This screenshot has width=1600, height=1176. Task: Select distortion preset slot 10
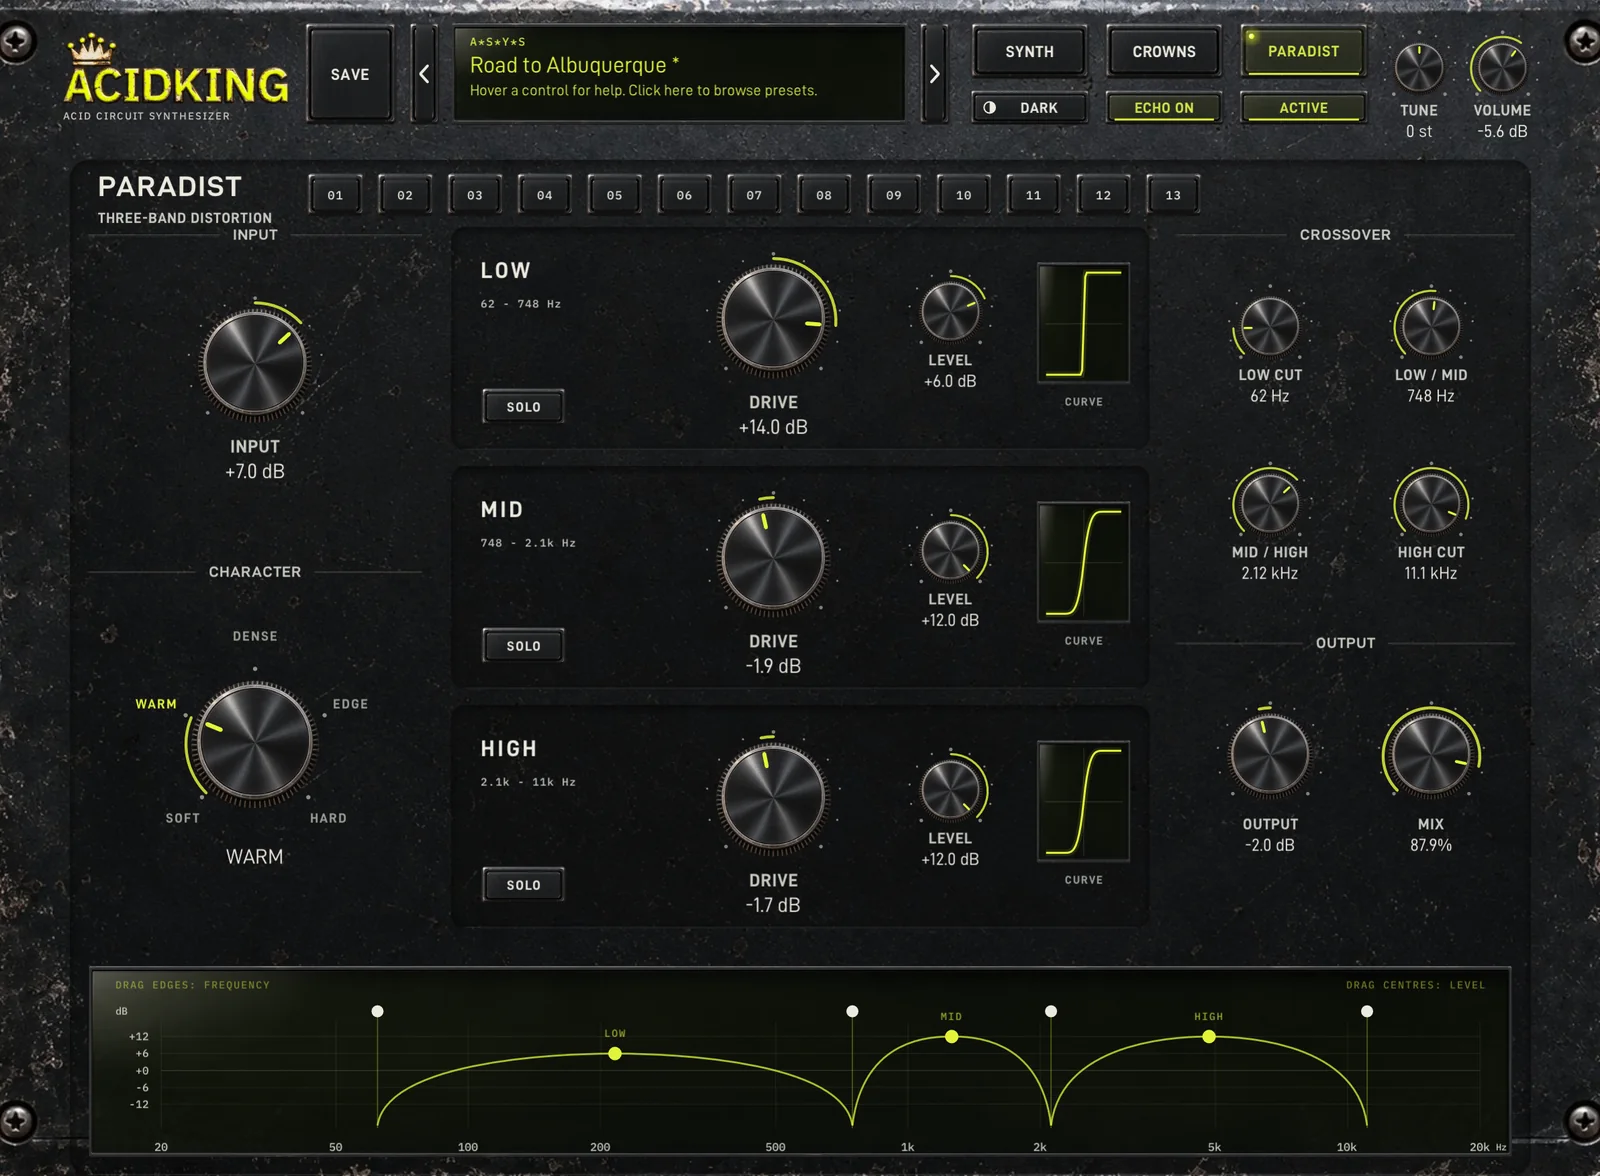click(x=963, y=195)
